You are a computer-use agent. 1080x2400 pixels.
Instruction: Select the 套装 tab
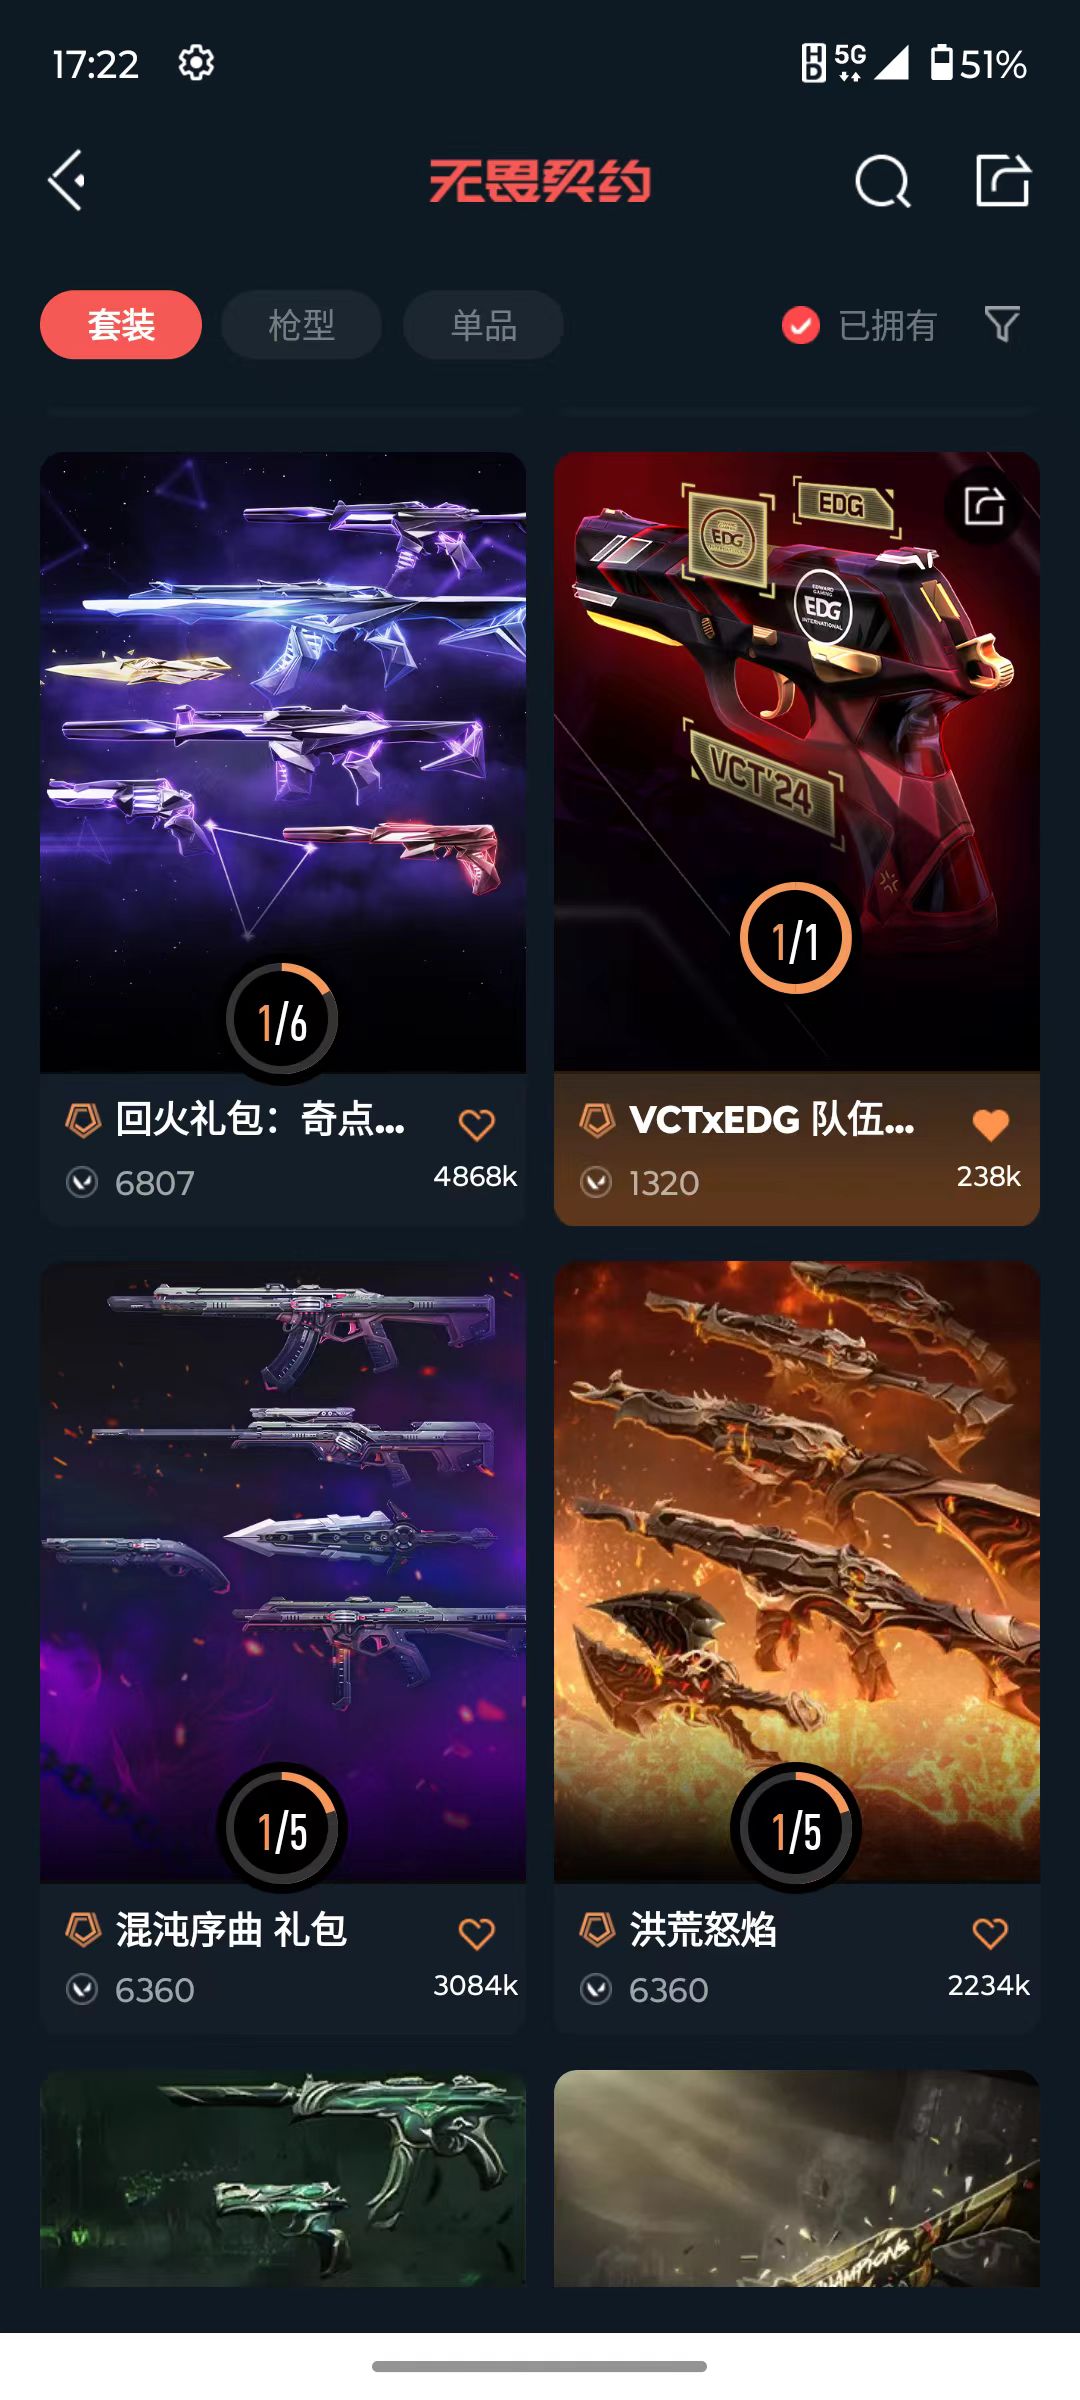(x=121, y=325)
